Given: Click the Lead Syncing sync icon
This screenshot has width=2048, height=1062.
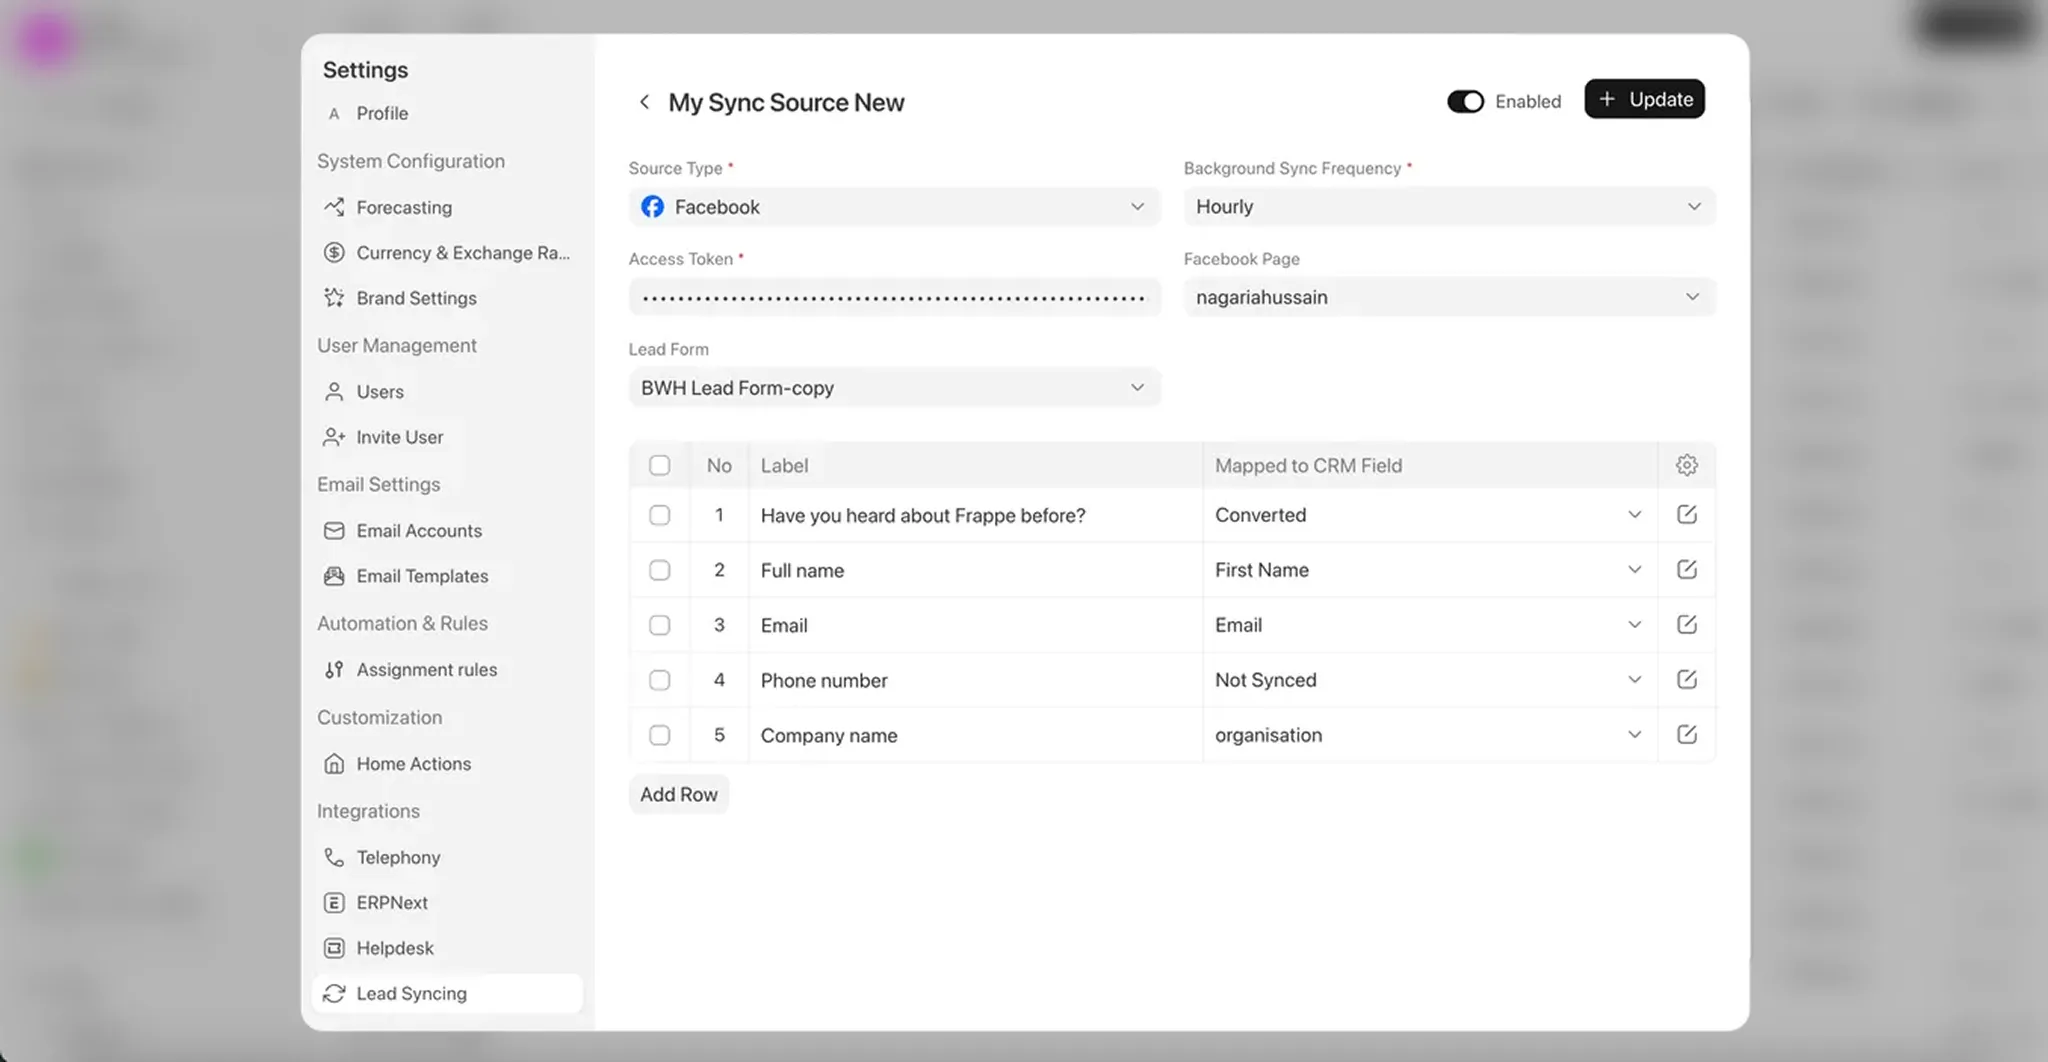Looking at the screenshot, I should click(334, 993).
